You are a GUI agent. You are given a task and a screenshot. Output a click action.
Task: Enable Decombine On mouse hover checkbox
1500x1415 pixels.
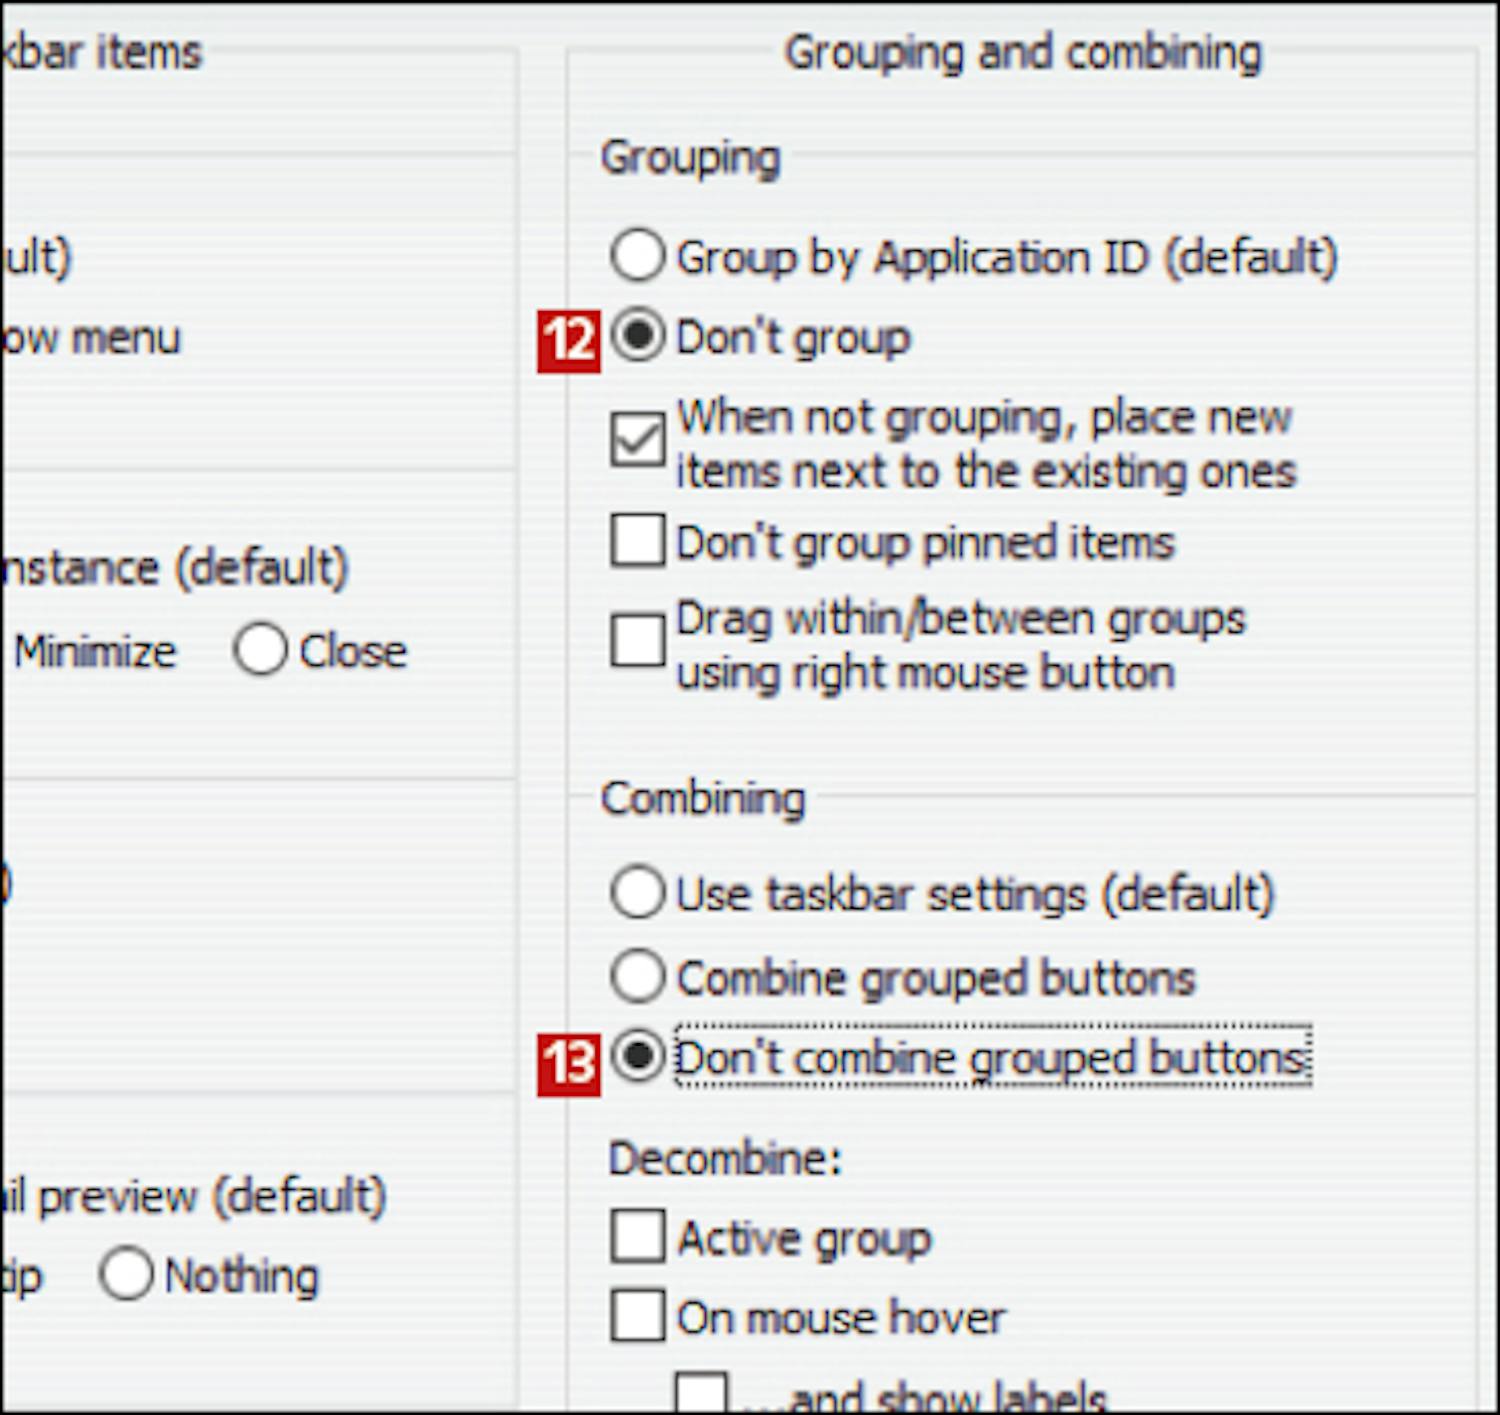(637, 1315)
